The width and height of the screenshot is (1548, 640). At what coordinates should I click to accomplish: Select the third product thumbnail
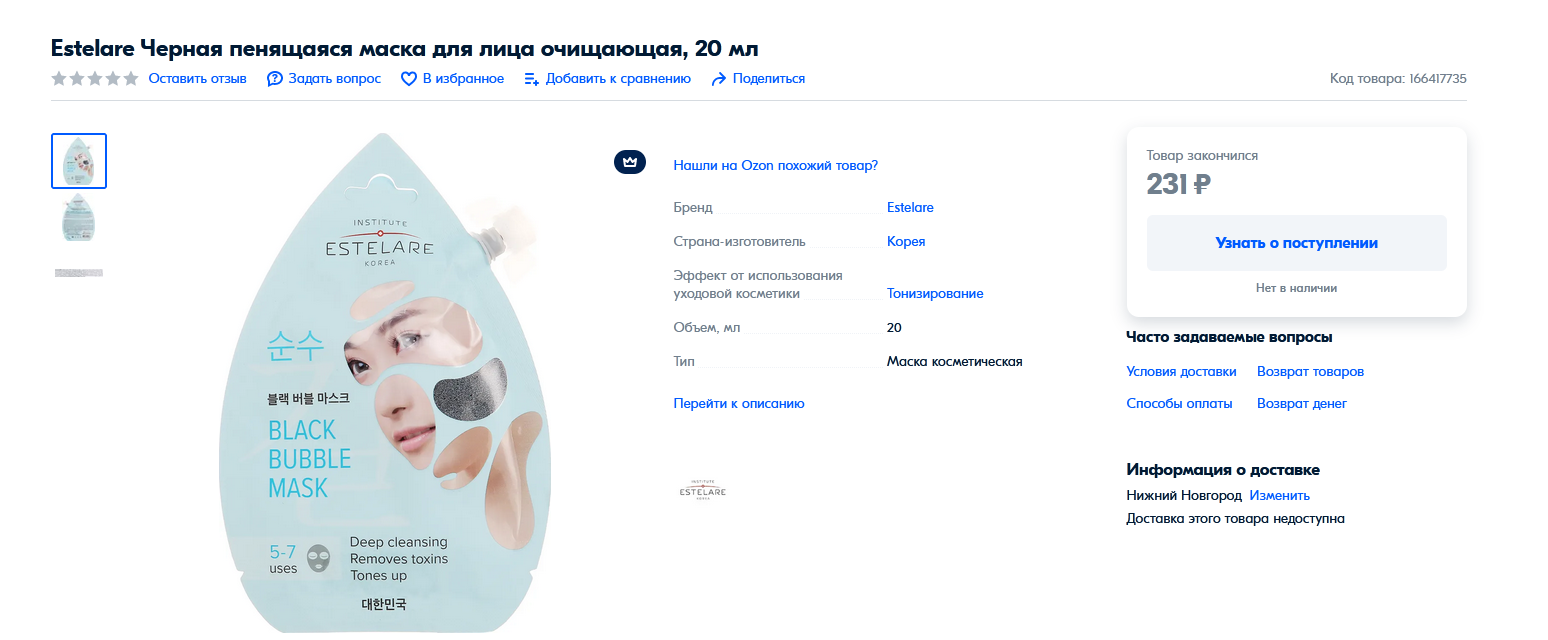pyautogui.click(x=79, y=272)
